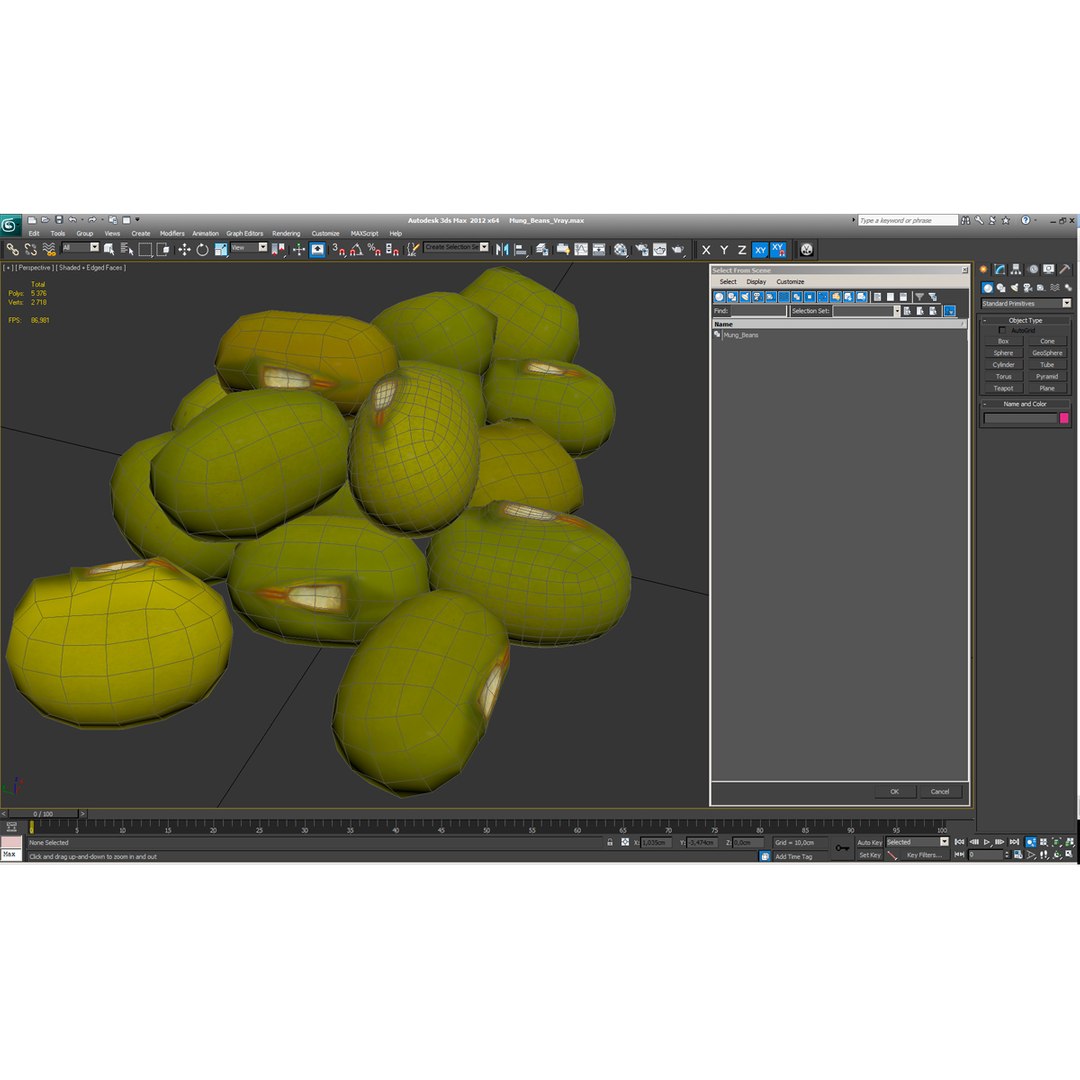Image resolution: width=1080 pixels, height=1080 pixels.
Task: Click Cancel in Select From Scene dialog
Action: (940, 792)
